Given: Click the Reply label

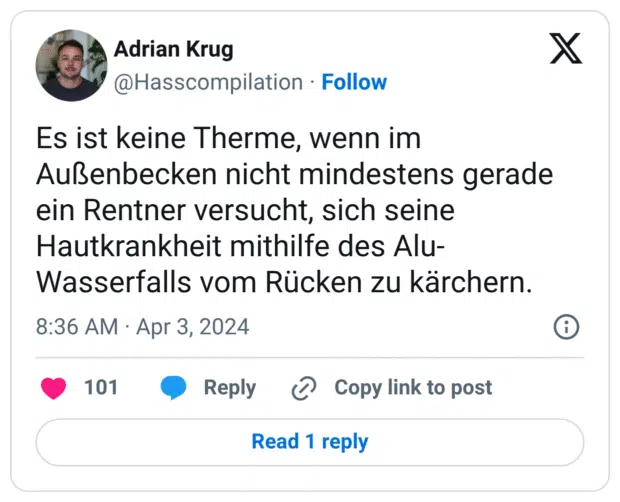Looking at the screenshot, I should pyautogui.click(x=229, y=388).
